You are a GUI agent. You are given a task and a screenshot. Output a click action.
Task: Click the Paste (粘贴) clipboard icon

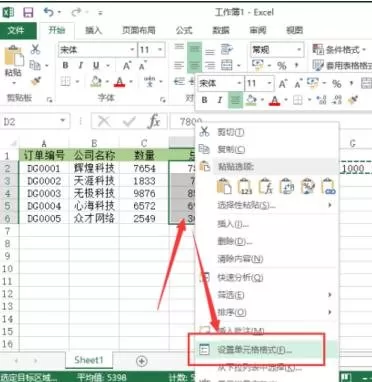(13, 56)
